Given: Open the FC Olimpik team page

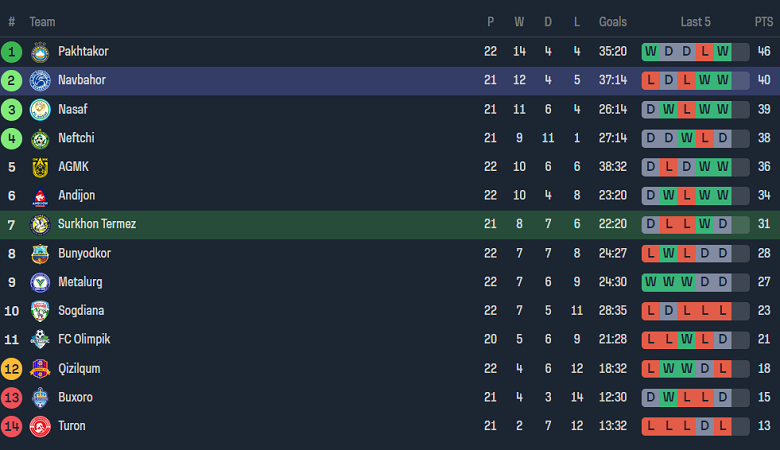Looking at the screenshot, I should click(x=83, y=340).
